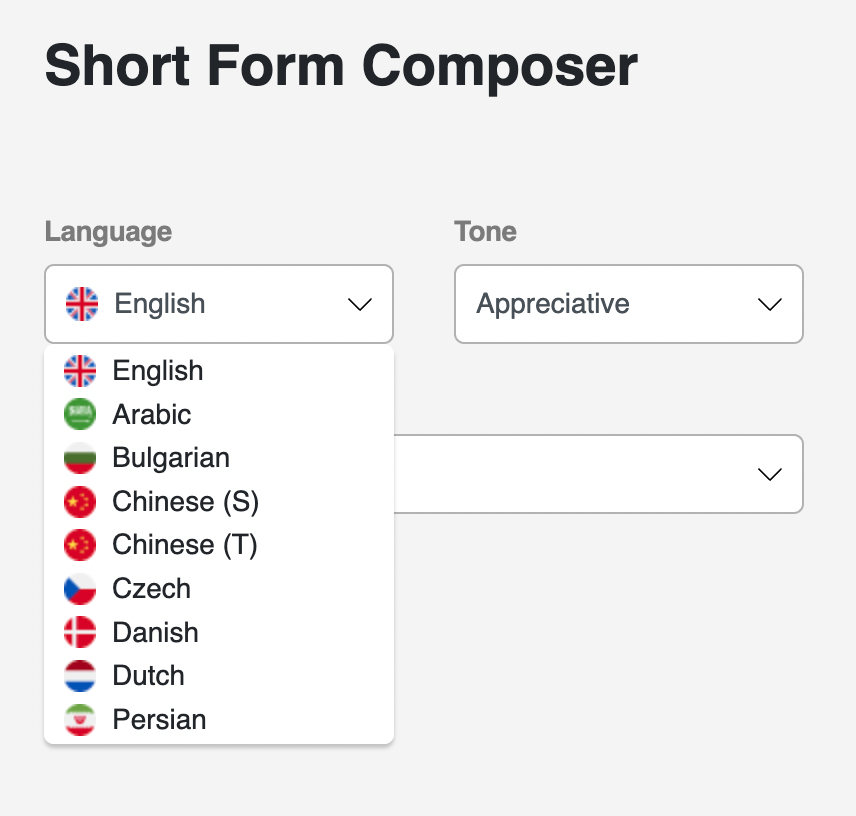Open the Tone dropdown showing Appreciative

[x=628, y=304]
